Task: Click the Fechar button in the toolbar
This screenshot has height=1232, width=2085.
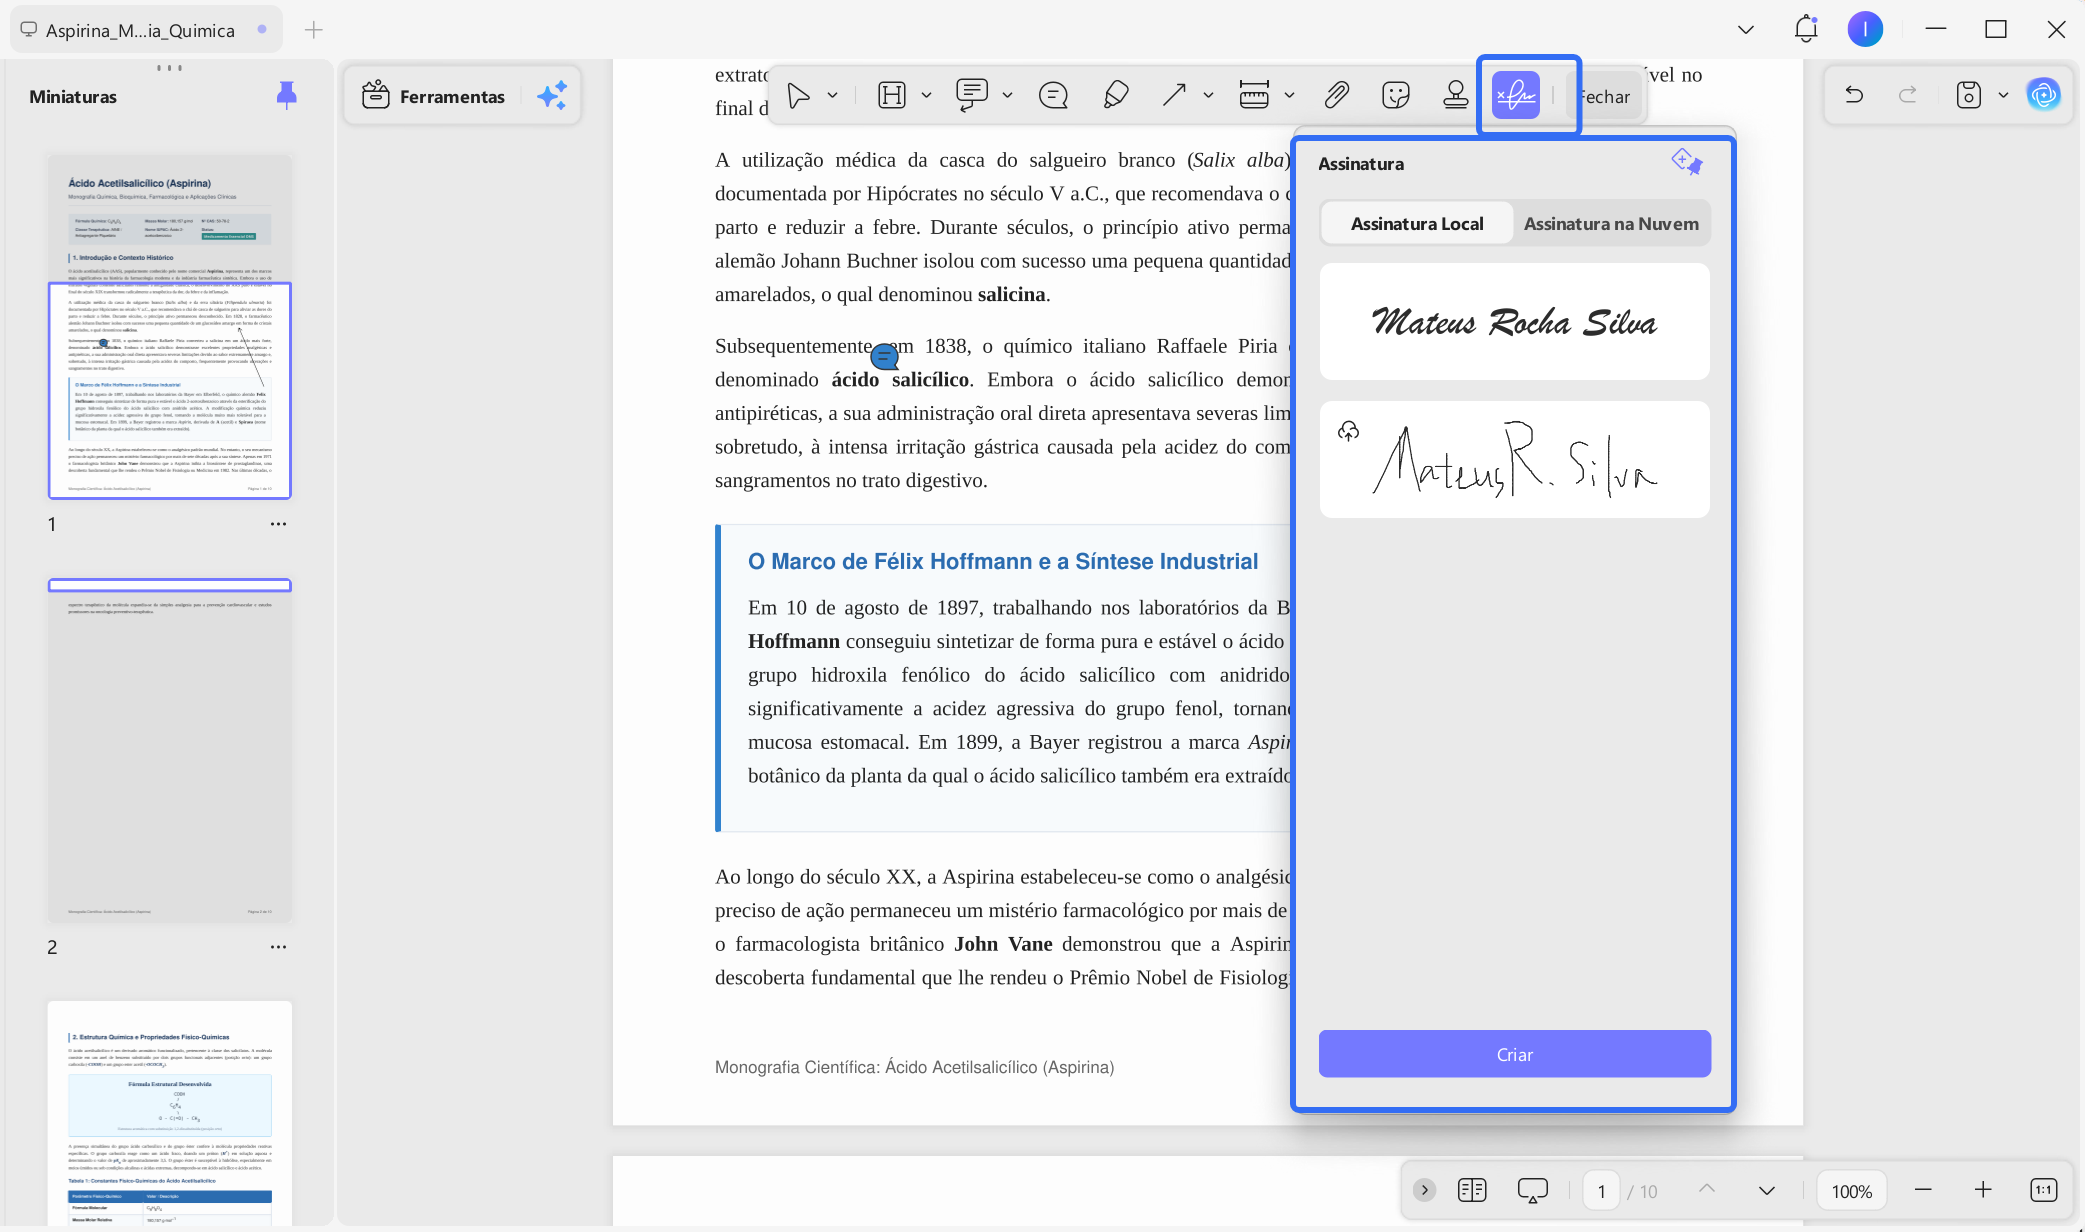Action: (1604, 97)
